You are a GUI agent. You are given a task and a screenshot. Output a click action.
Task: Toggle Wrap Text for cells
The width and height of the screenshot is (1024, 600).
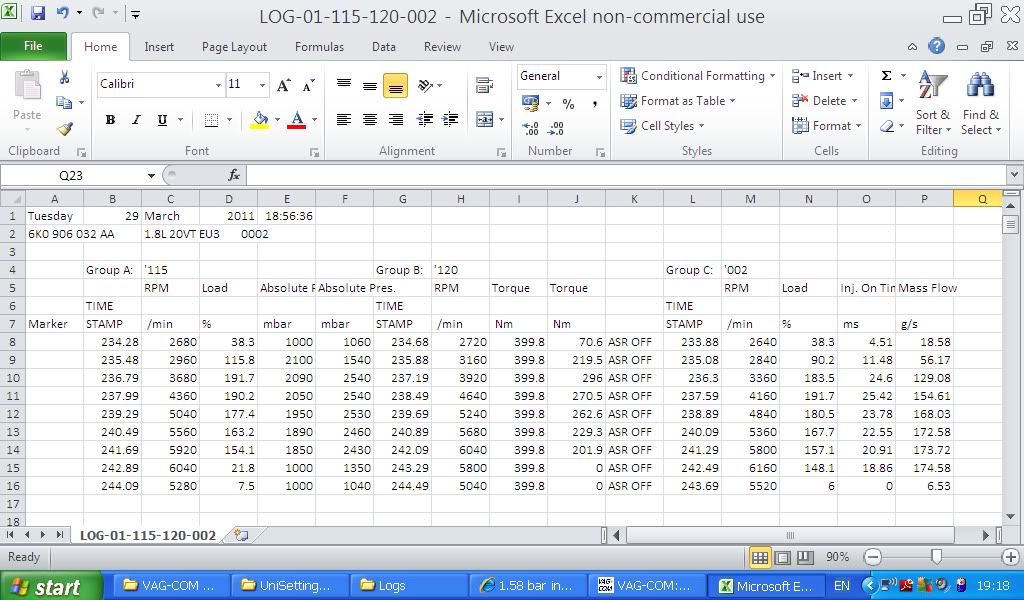(484, 85)
